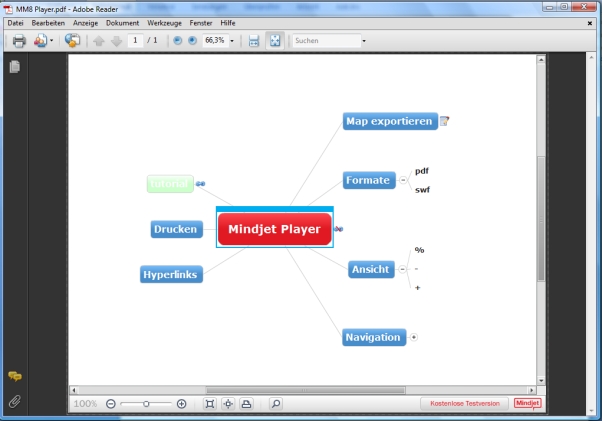Open the Create PDF online icon
The height and width of the screenshot is (421, 602).
click(40, 41)
